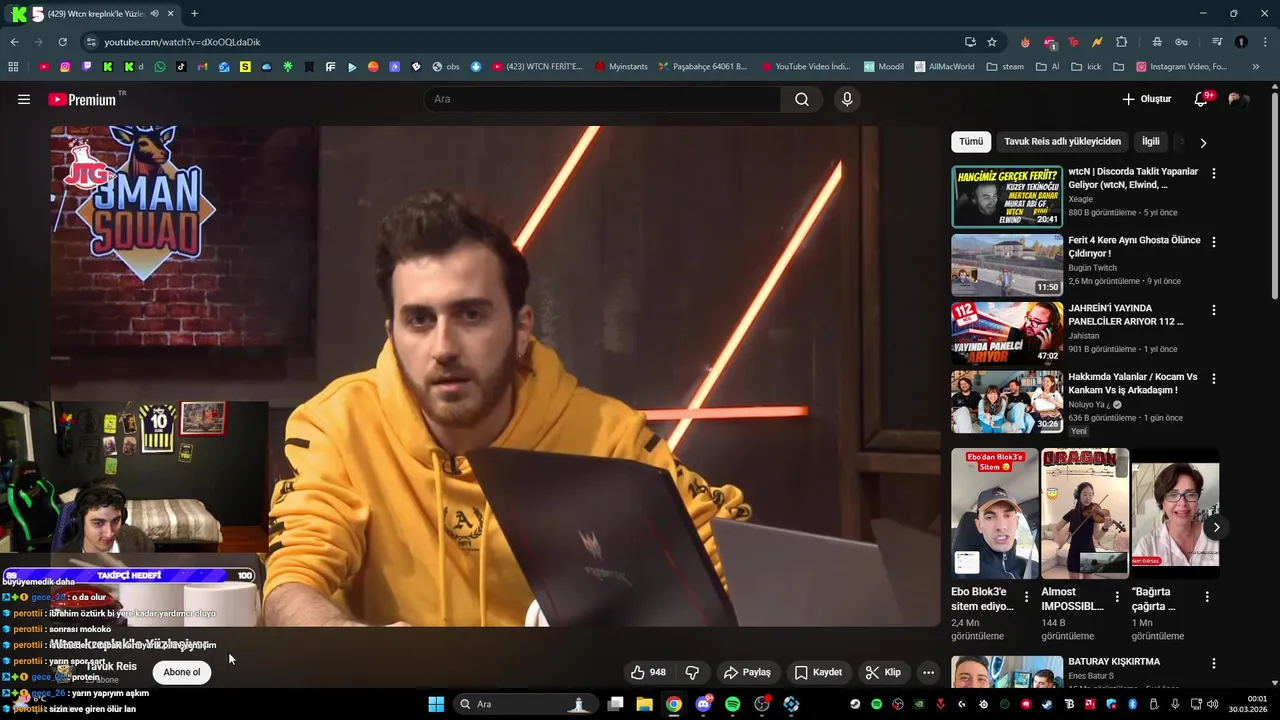The width and height of the screenshot is (1280, 720).
Task: Open the Twitch bookmark icon
Action: coord(87,67)
